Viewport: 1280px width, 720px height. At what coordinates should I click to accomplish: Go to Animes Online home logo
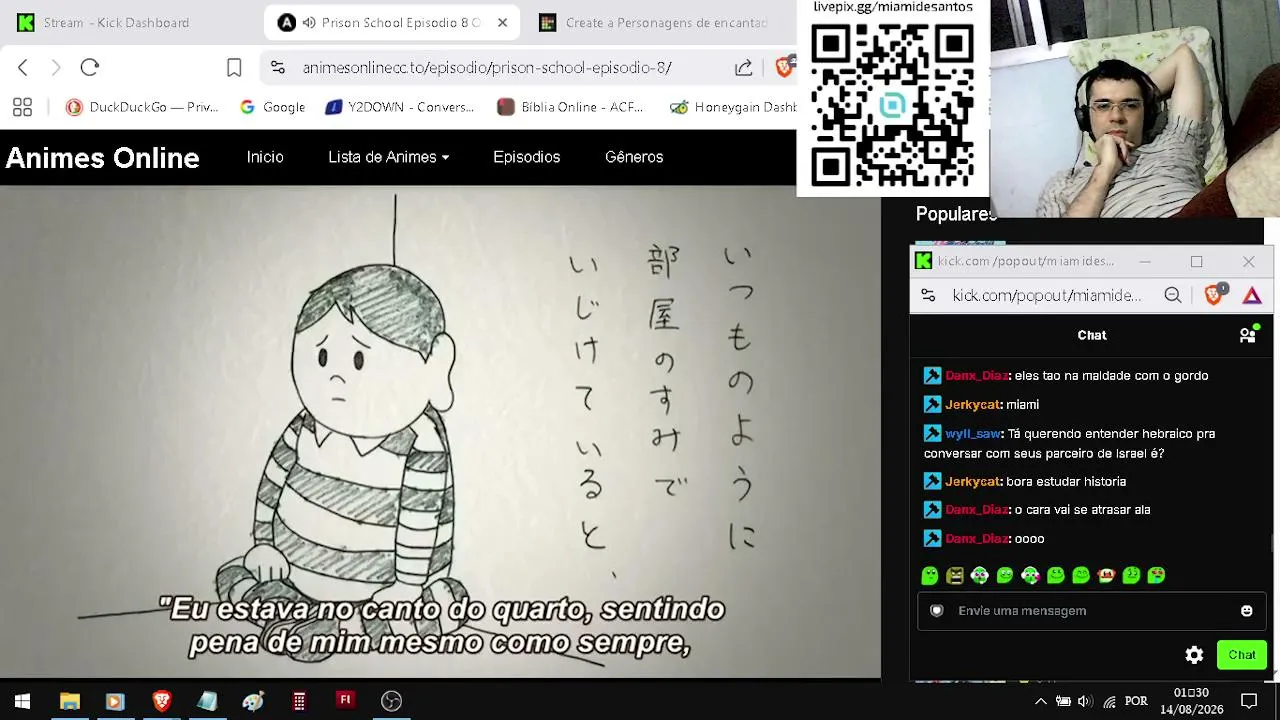point(103,158)
